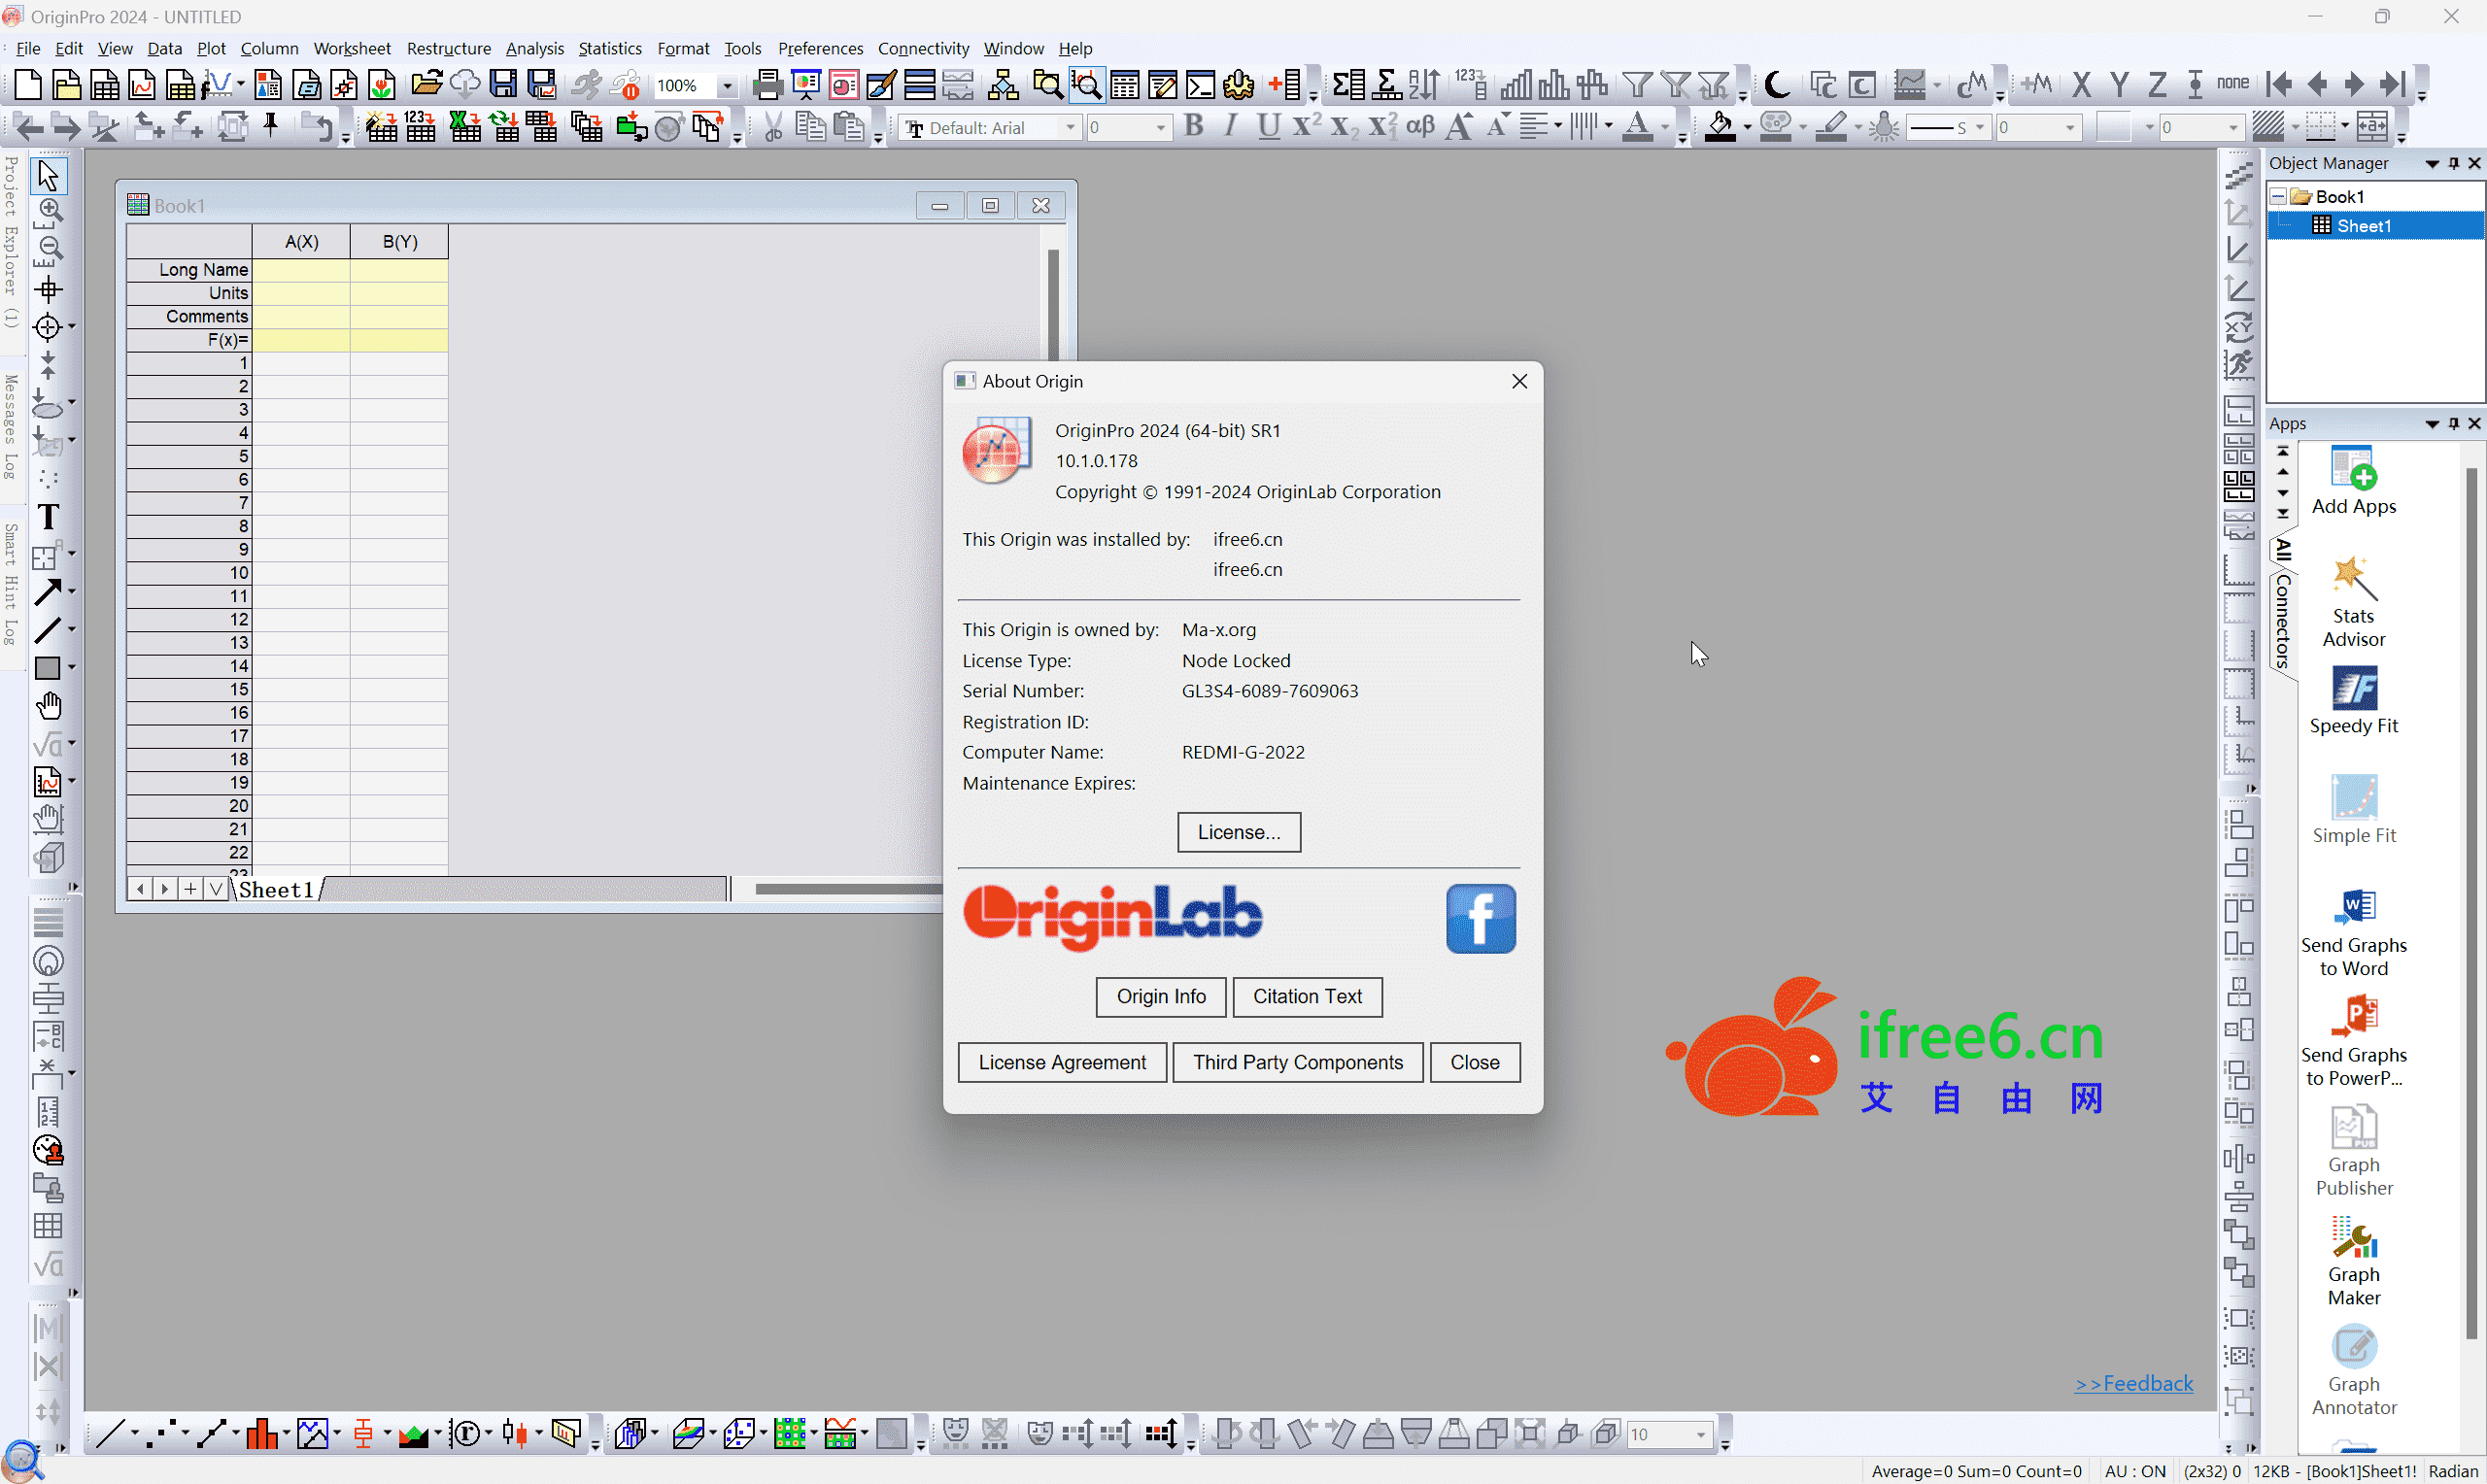
Task: Collapse the Book1 tree node
Action: (2278, 197)
